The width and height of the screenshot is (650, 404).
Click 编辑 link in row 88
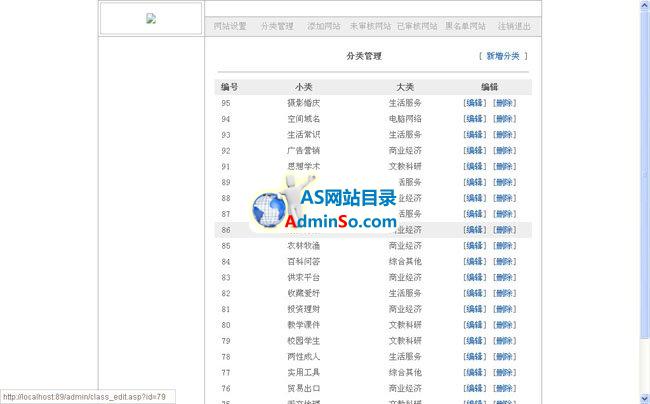[475, 198]
